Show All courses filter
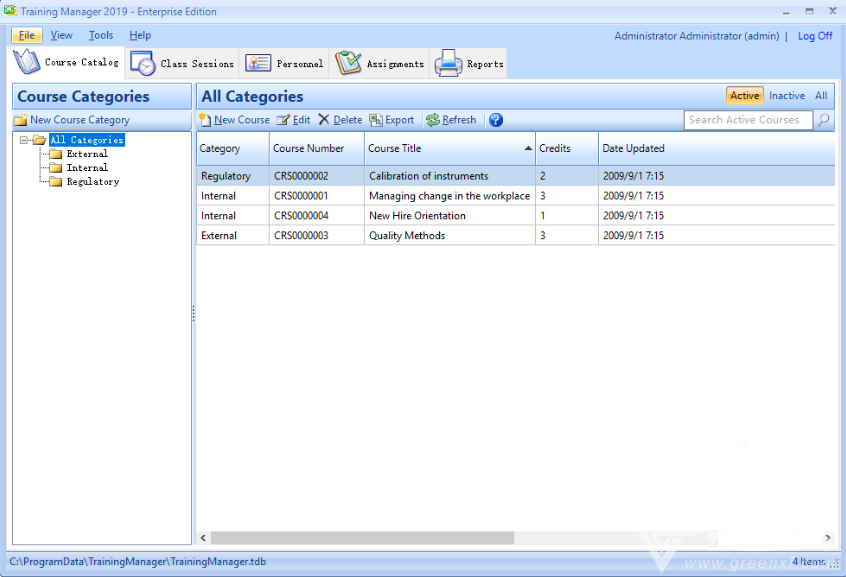Image resolution: width=846 pixels, height=577 pixels. click(x=821, y=96)
